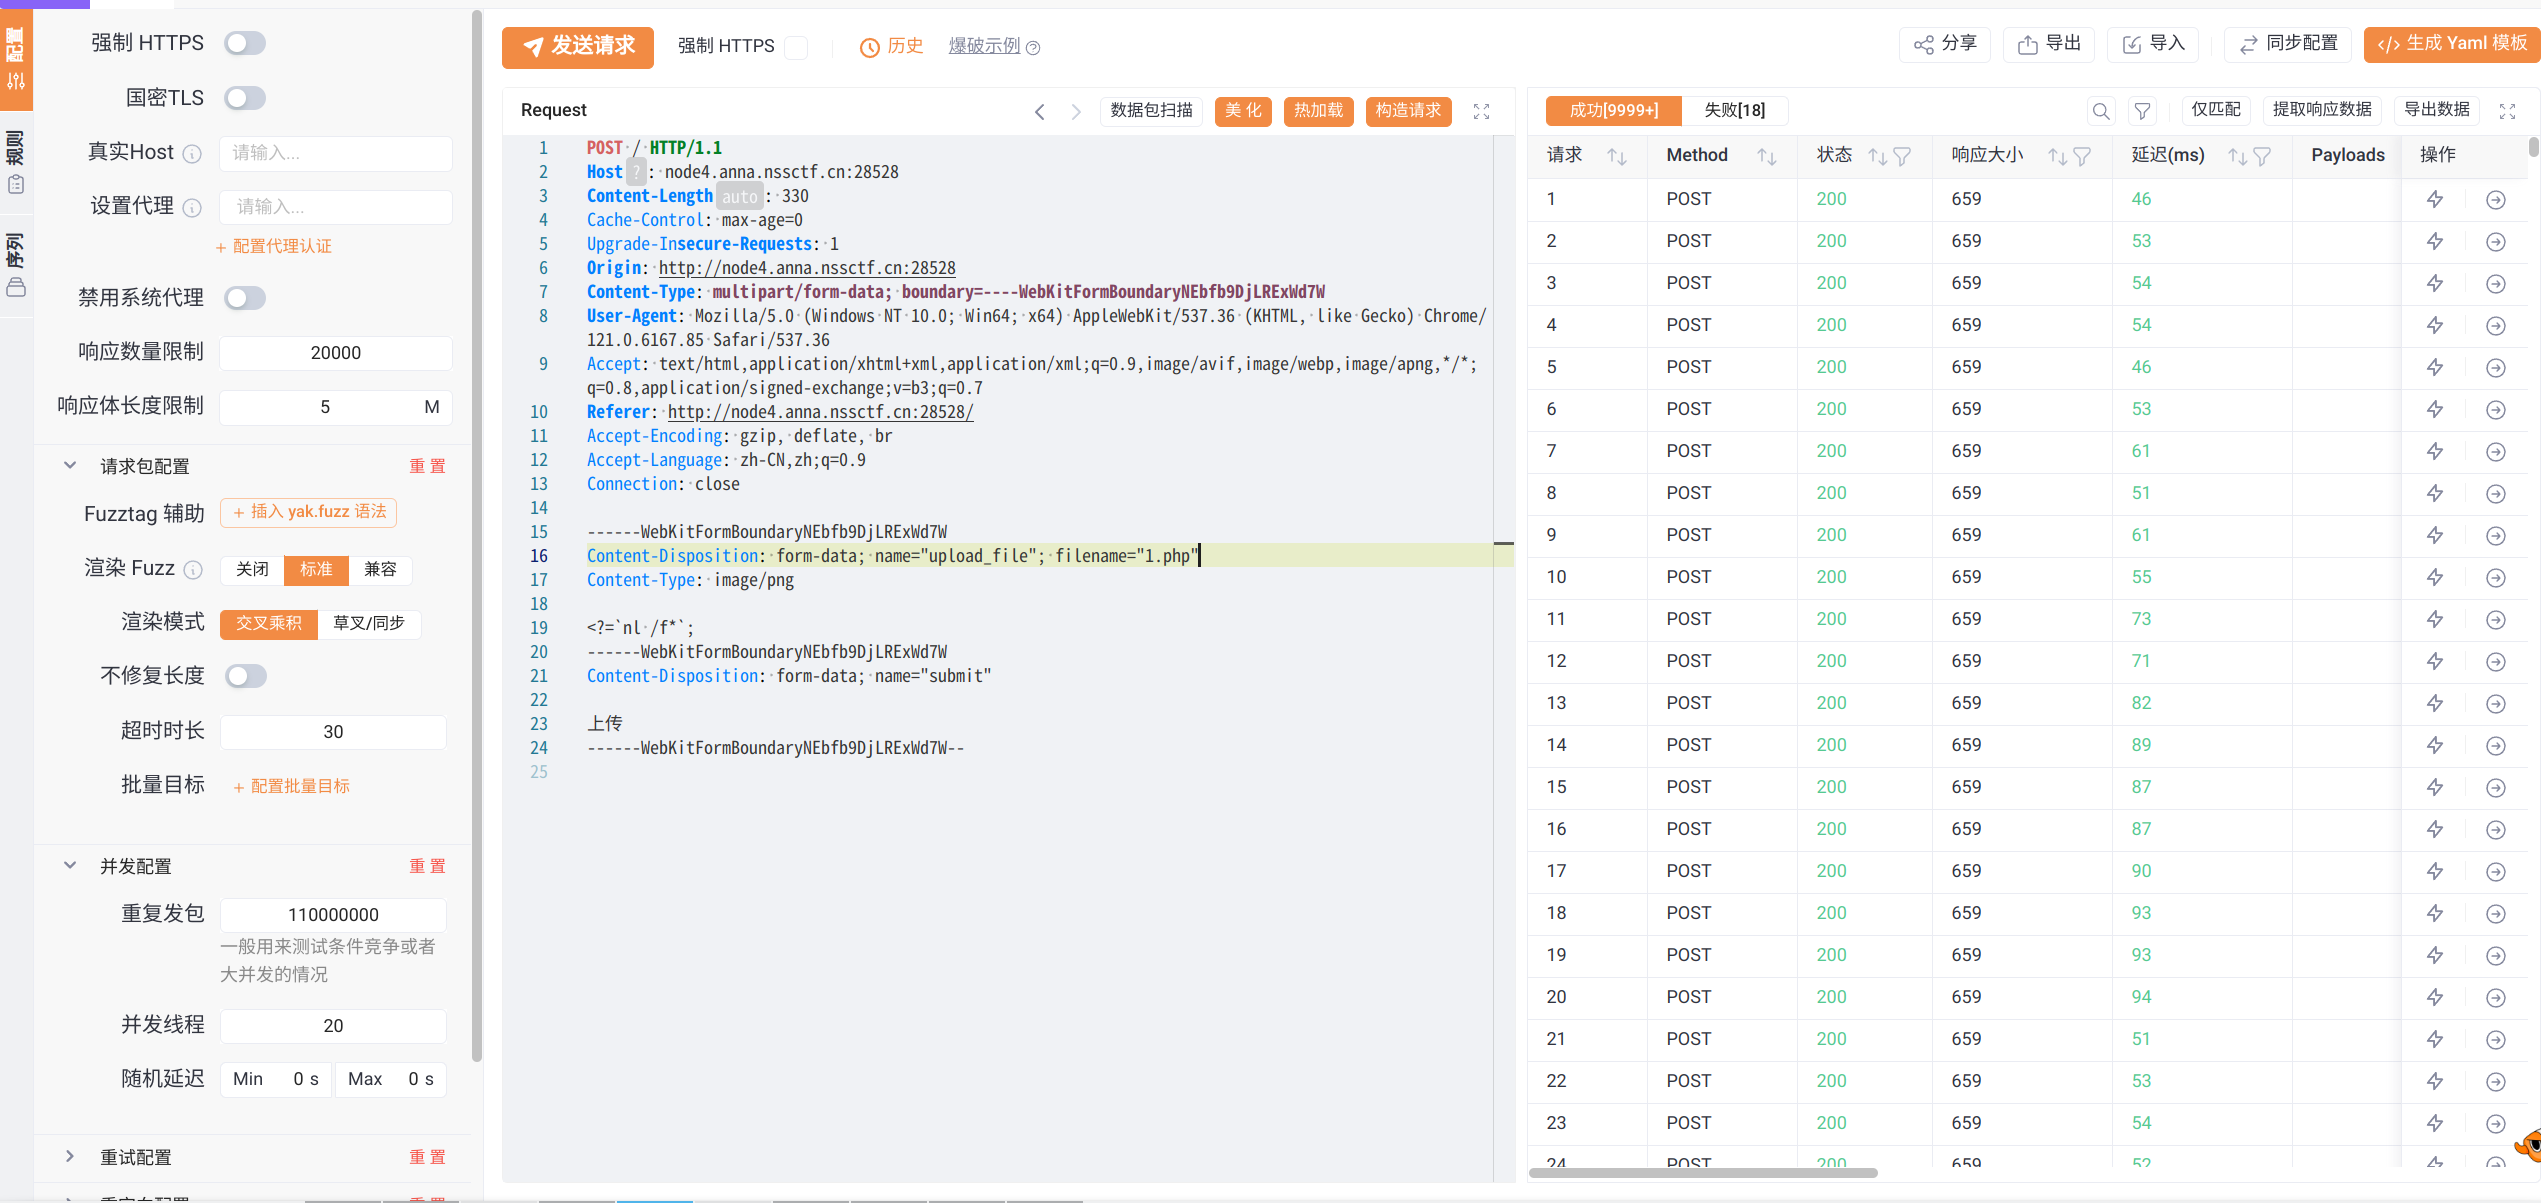The height and width of the screenshot is (1203, 2541).
Task: Click the 超时时长 input field
Action: 333,732
